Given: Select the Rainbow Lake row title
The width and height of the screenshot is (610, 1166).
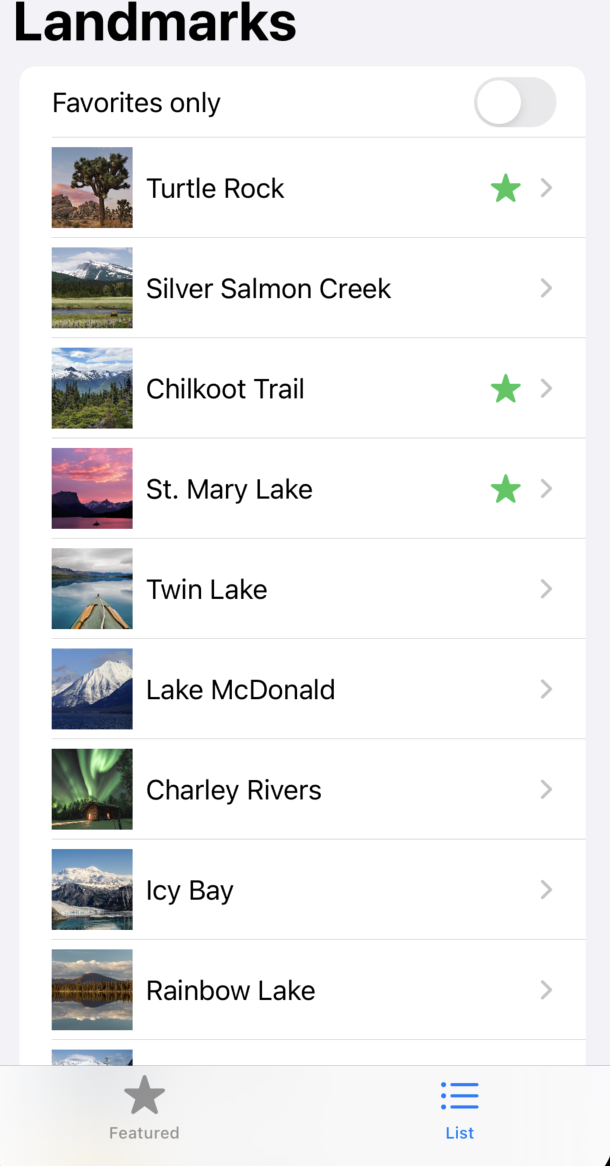Looking at the screenshot, I should point(231,990).
